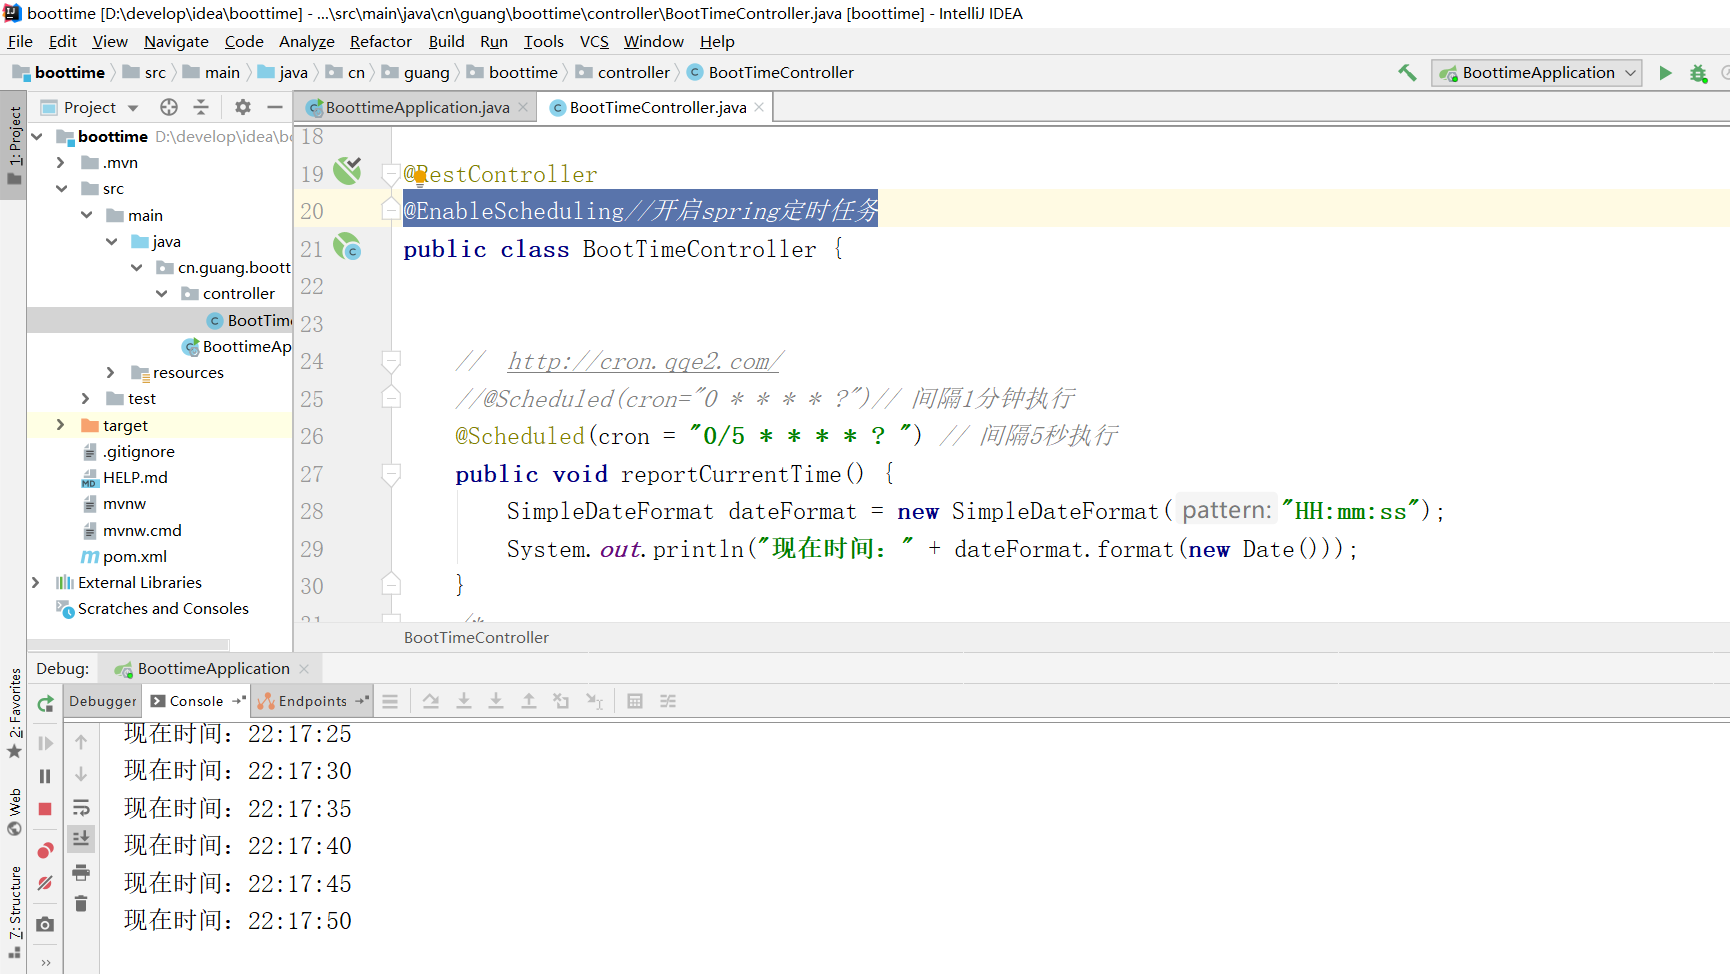Print console output with the printer icon
The height and width of the screenshot is (974, 1730).
click(81, 872)
